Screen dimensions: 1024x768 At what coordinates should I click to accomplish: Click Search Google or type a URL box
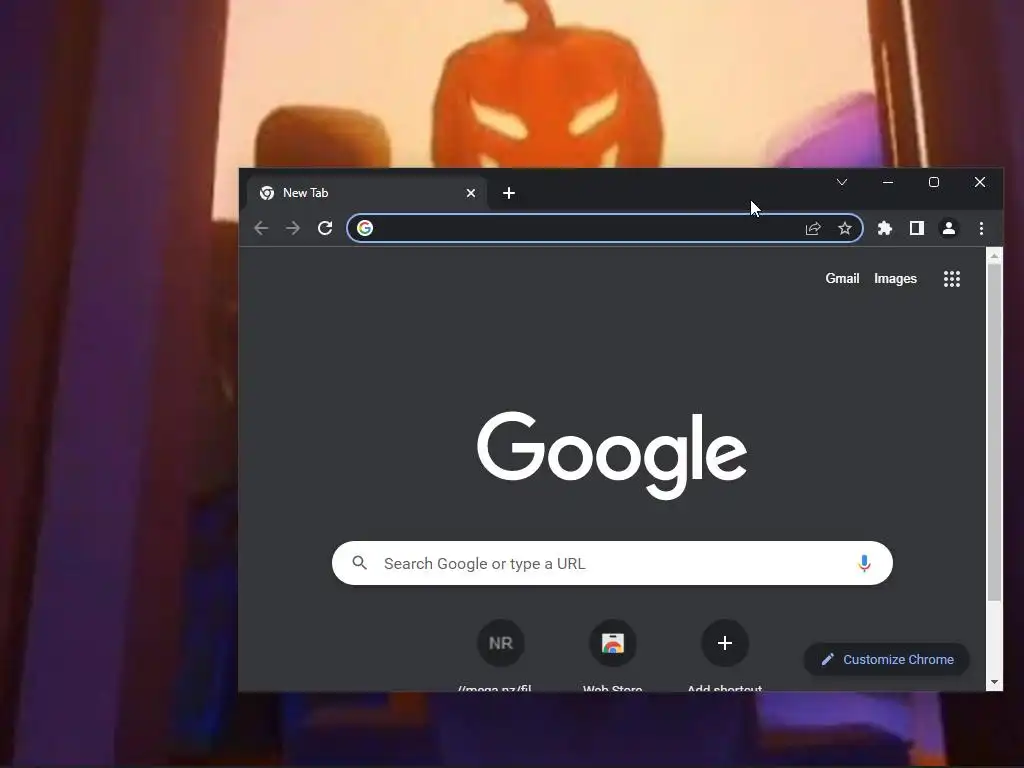pos(613,563)
